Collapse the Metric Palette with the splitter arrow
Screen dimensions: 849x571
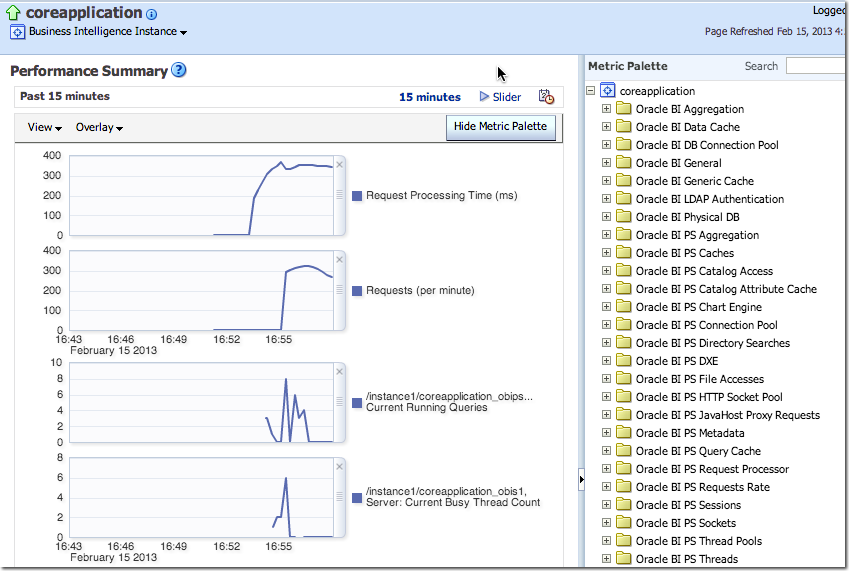click(x=581, y=479)
